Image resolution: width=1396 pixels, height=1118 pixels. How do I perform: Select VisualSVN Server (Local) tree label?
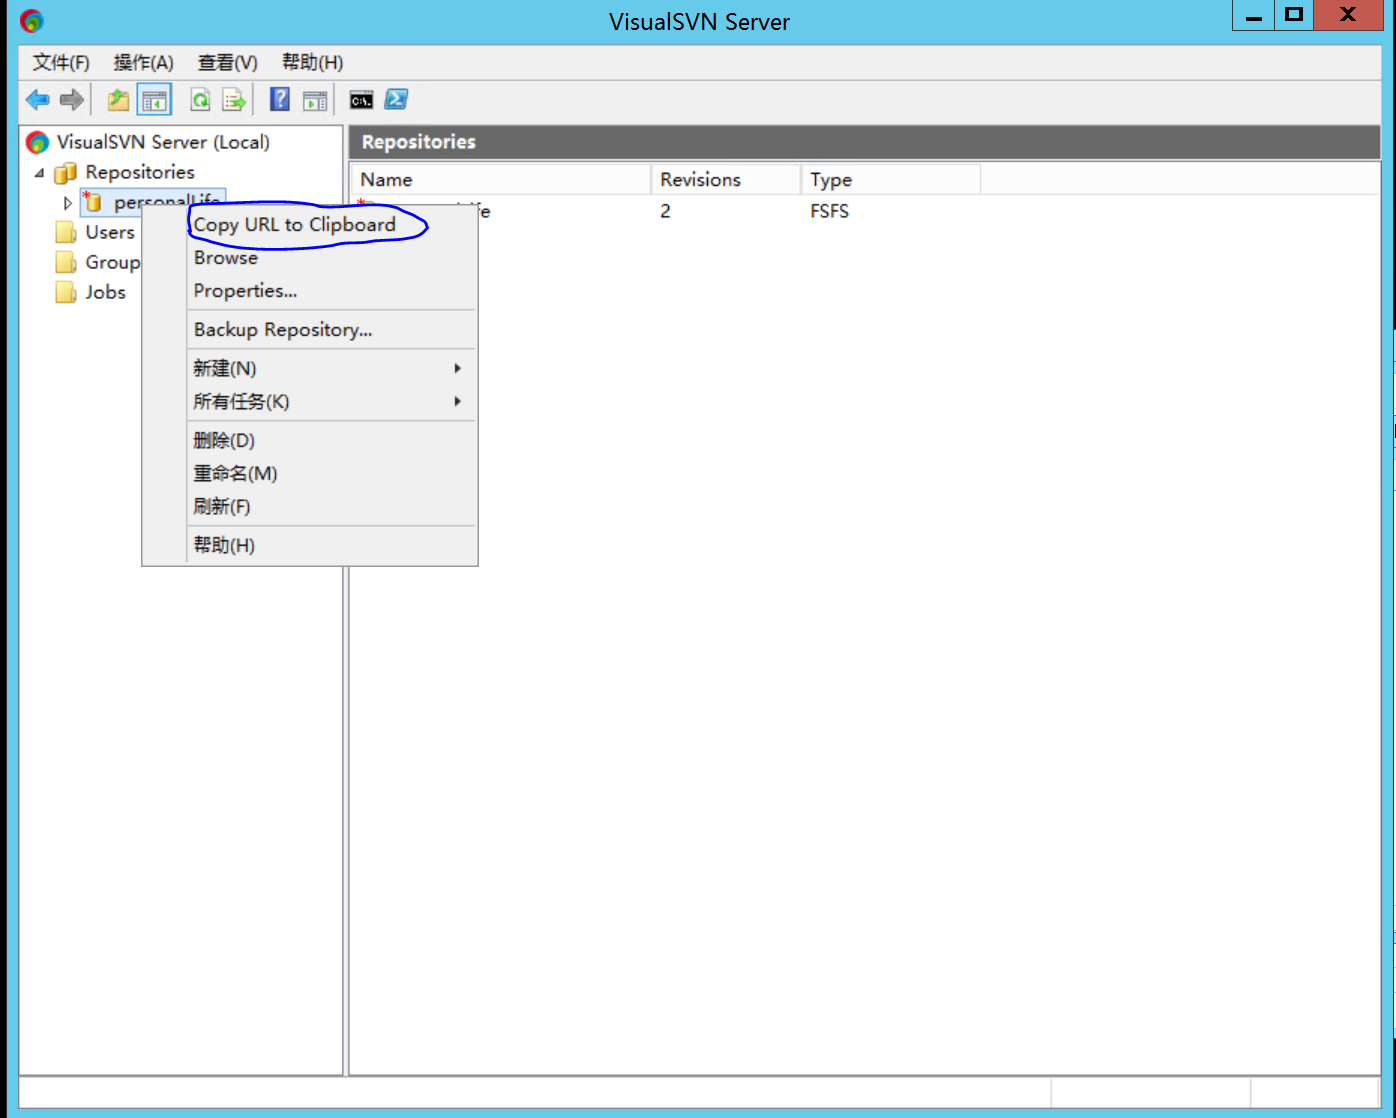pos(163,142)
